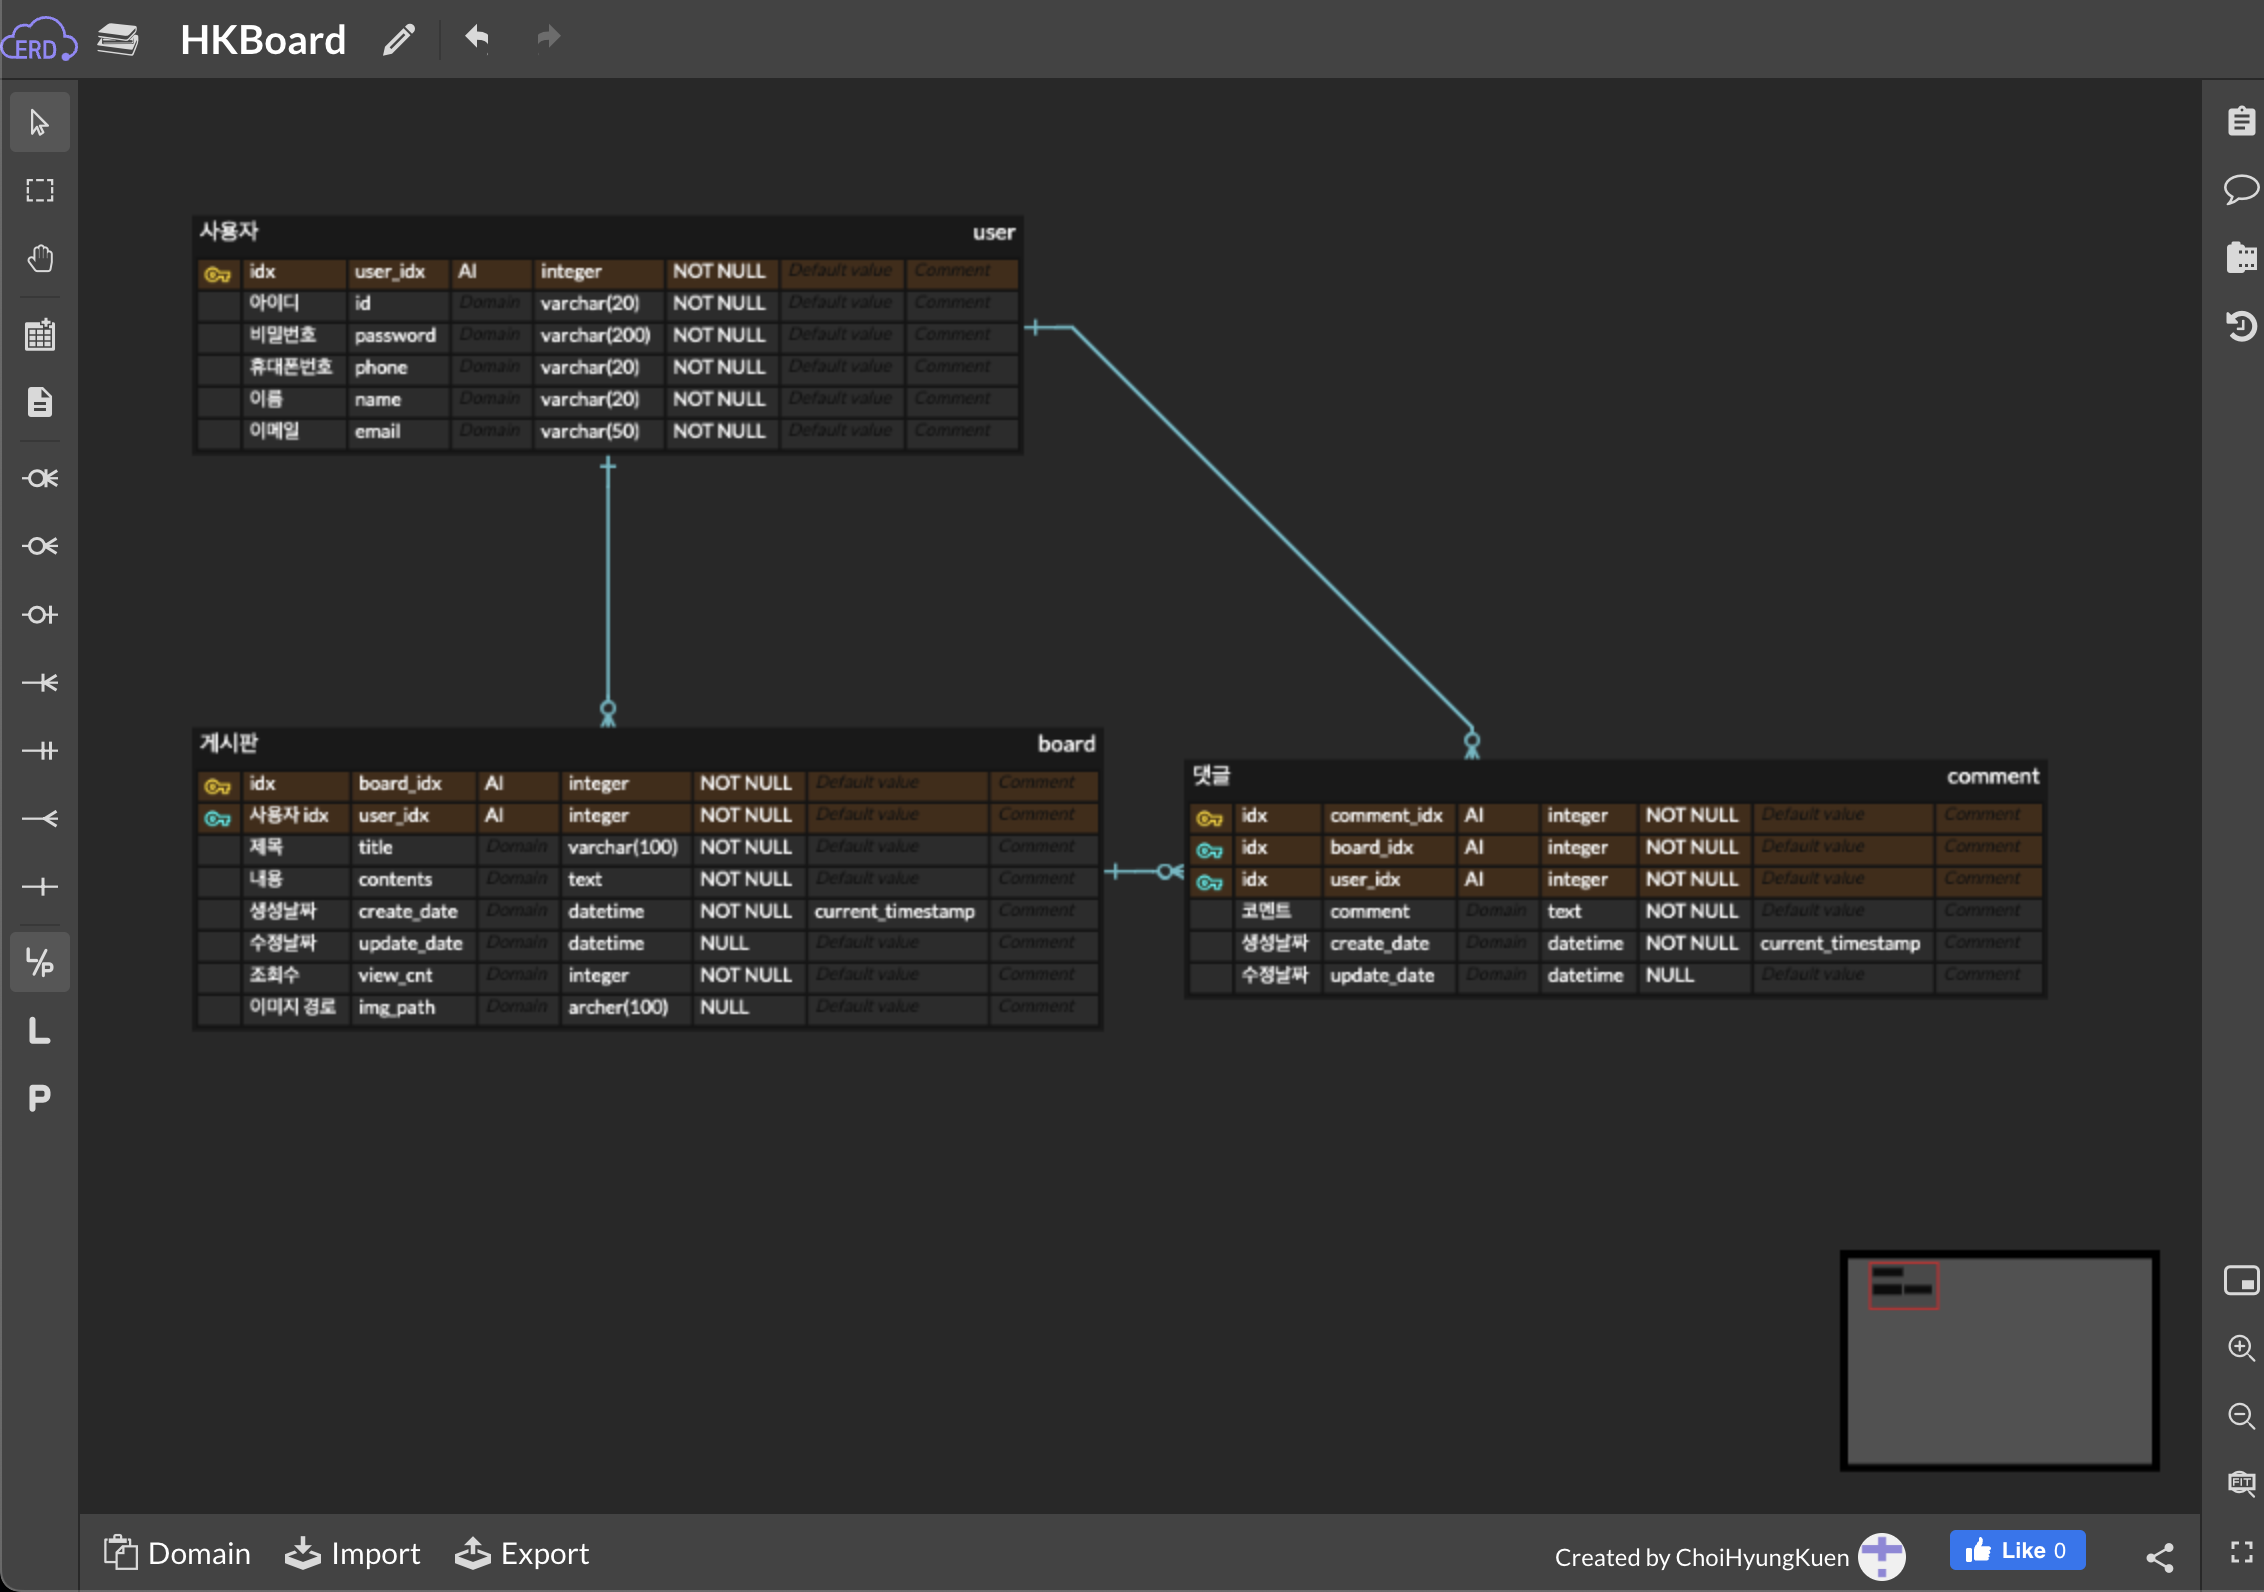Open the Domain panel
This screenshot has width=2264, height=1592.
(x=177, y=1553)
